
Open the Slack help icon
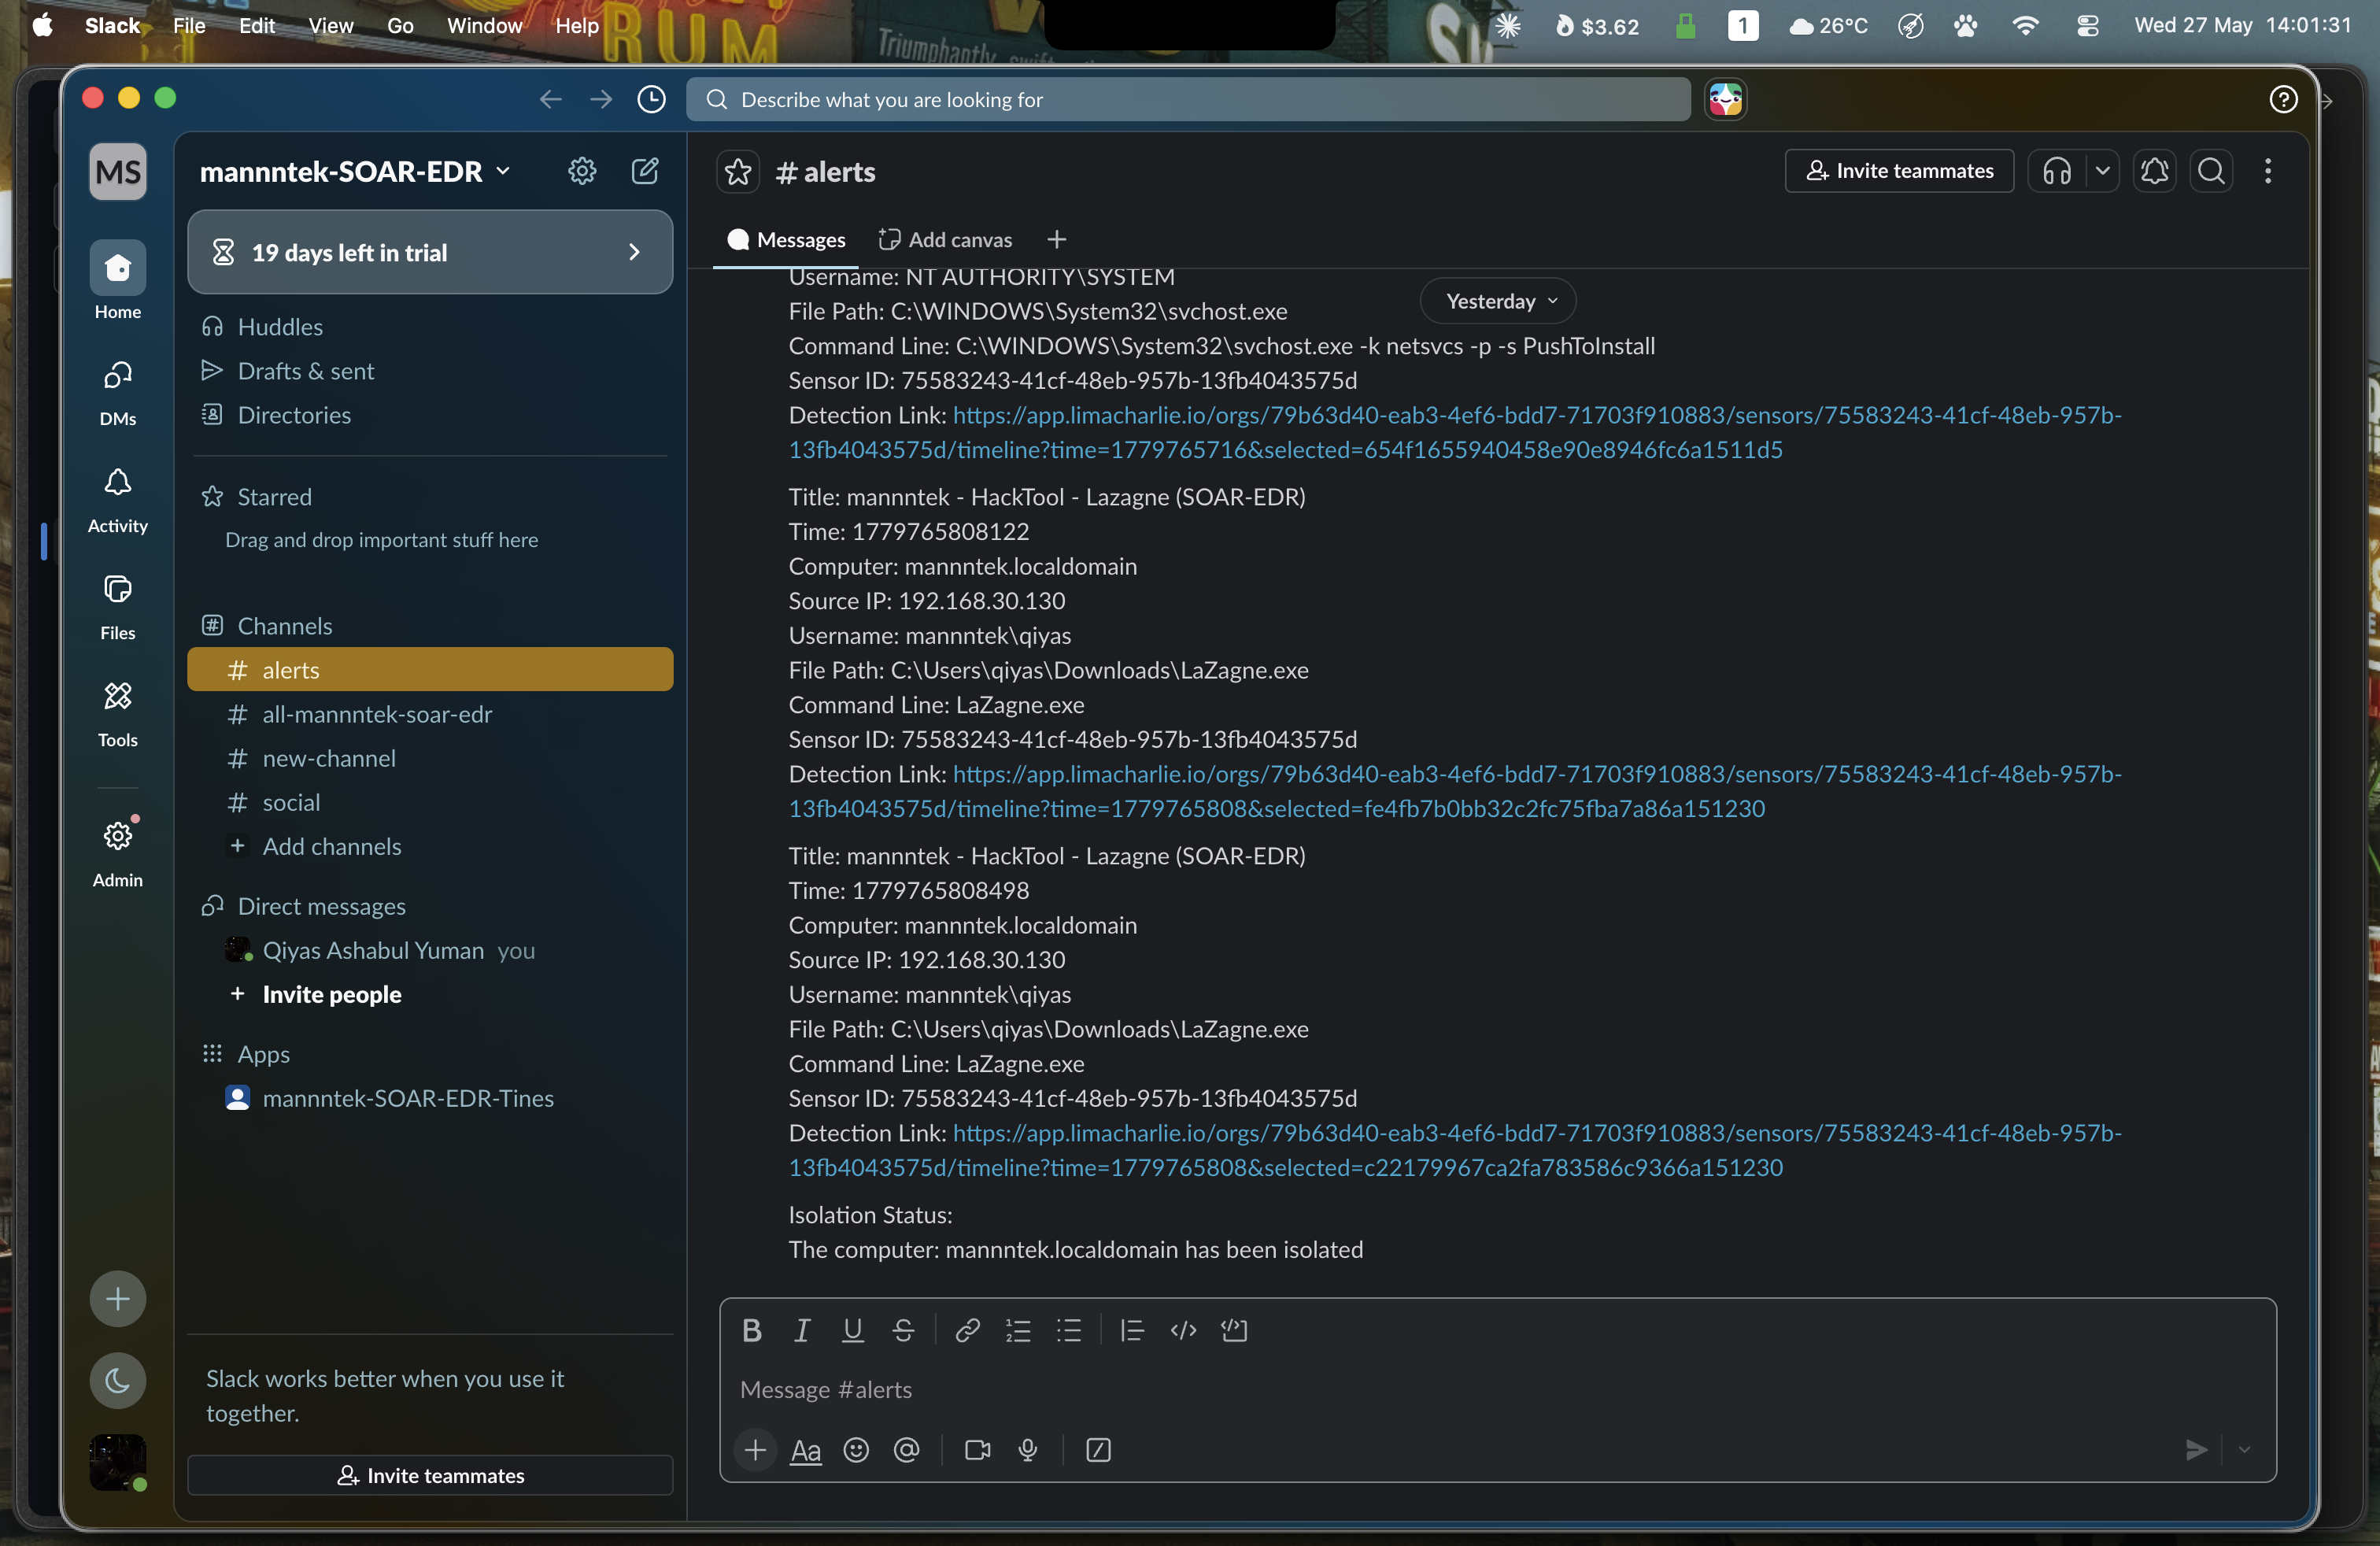(x=2283, y=100)
